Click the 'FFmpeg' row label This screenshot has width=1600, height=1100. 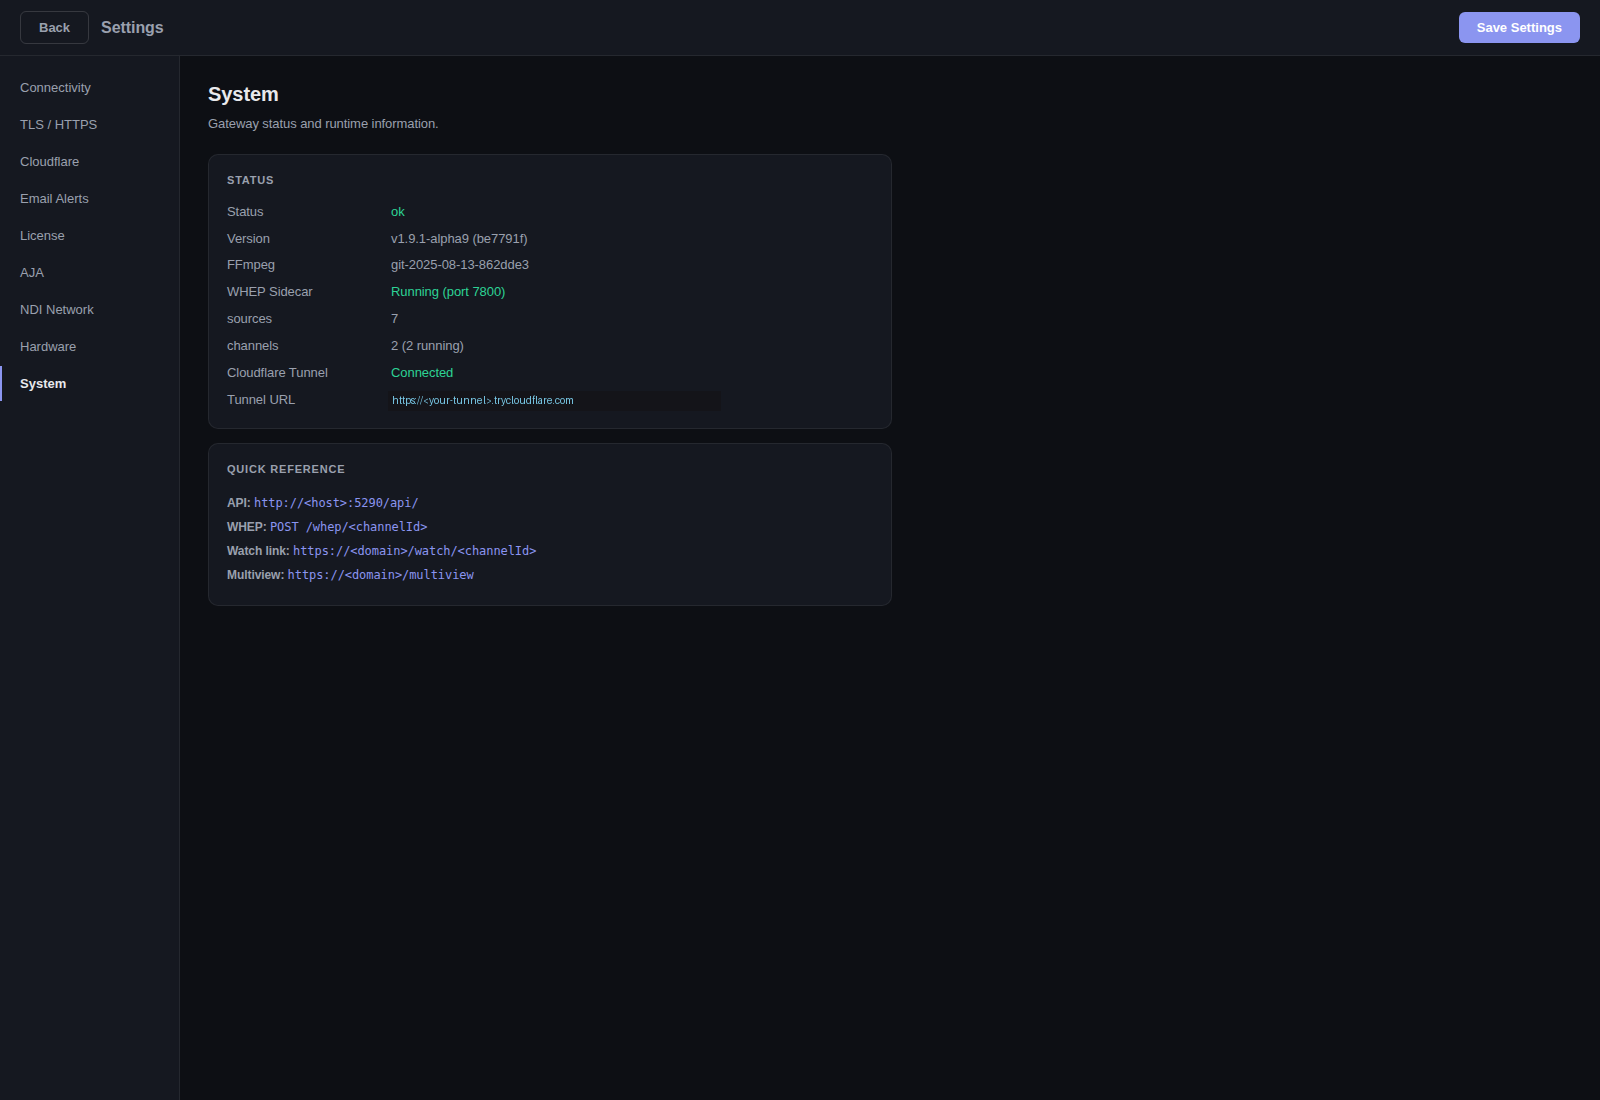pyautogui.click(x=251, y=265)
